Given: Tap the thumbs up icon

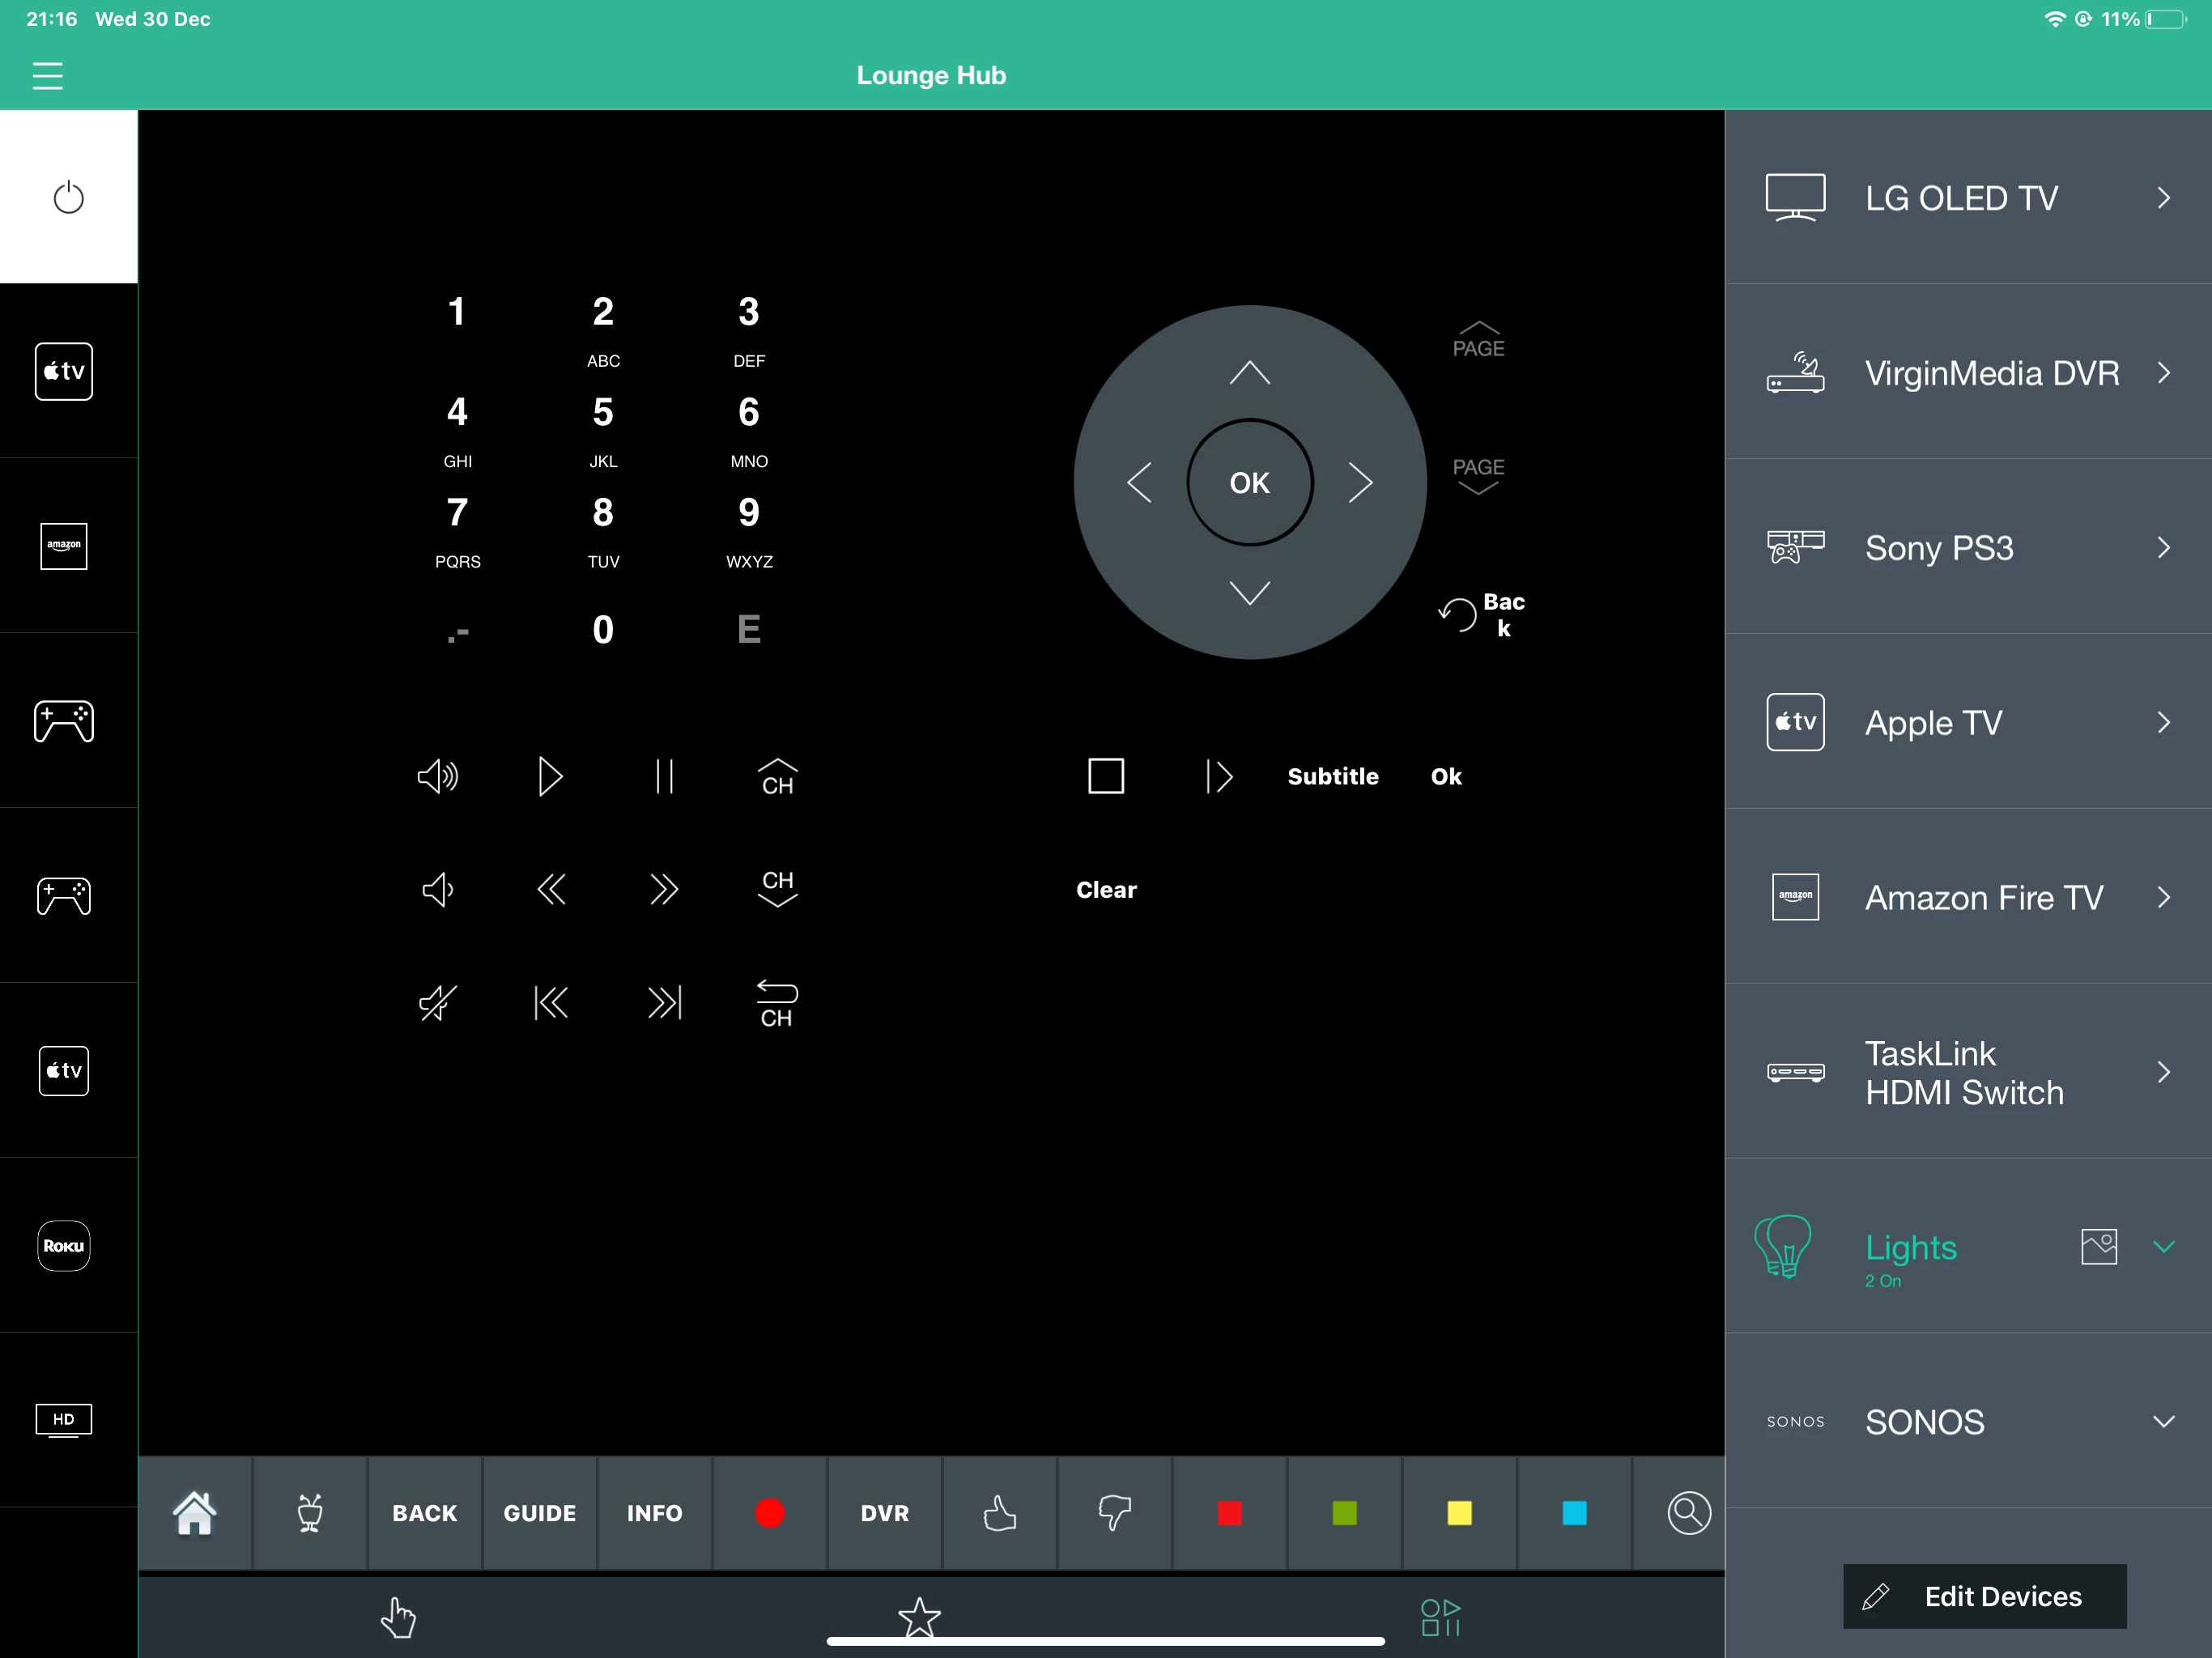Looking at the screenshot, I should point(999,1512).
